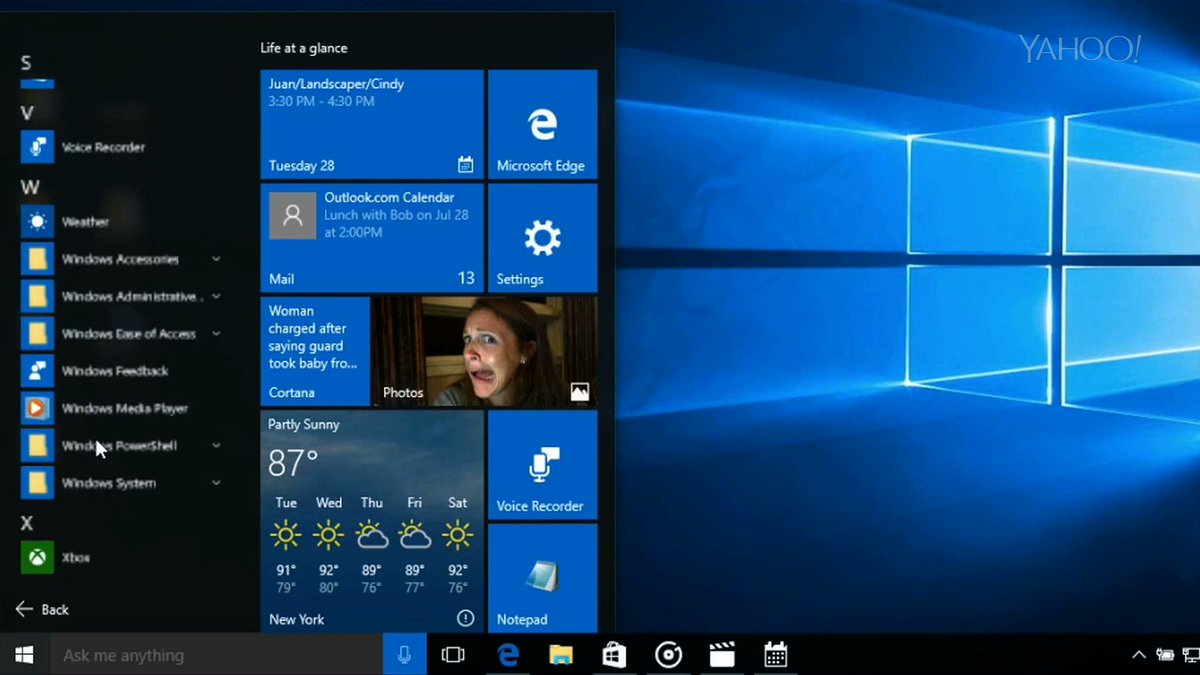Expand the Windows PowerShell chevron
Viewport: 1200px width, 675px height.
click(x=216, y=445)
